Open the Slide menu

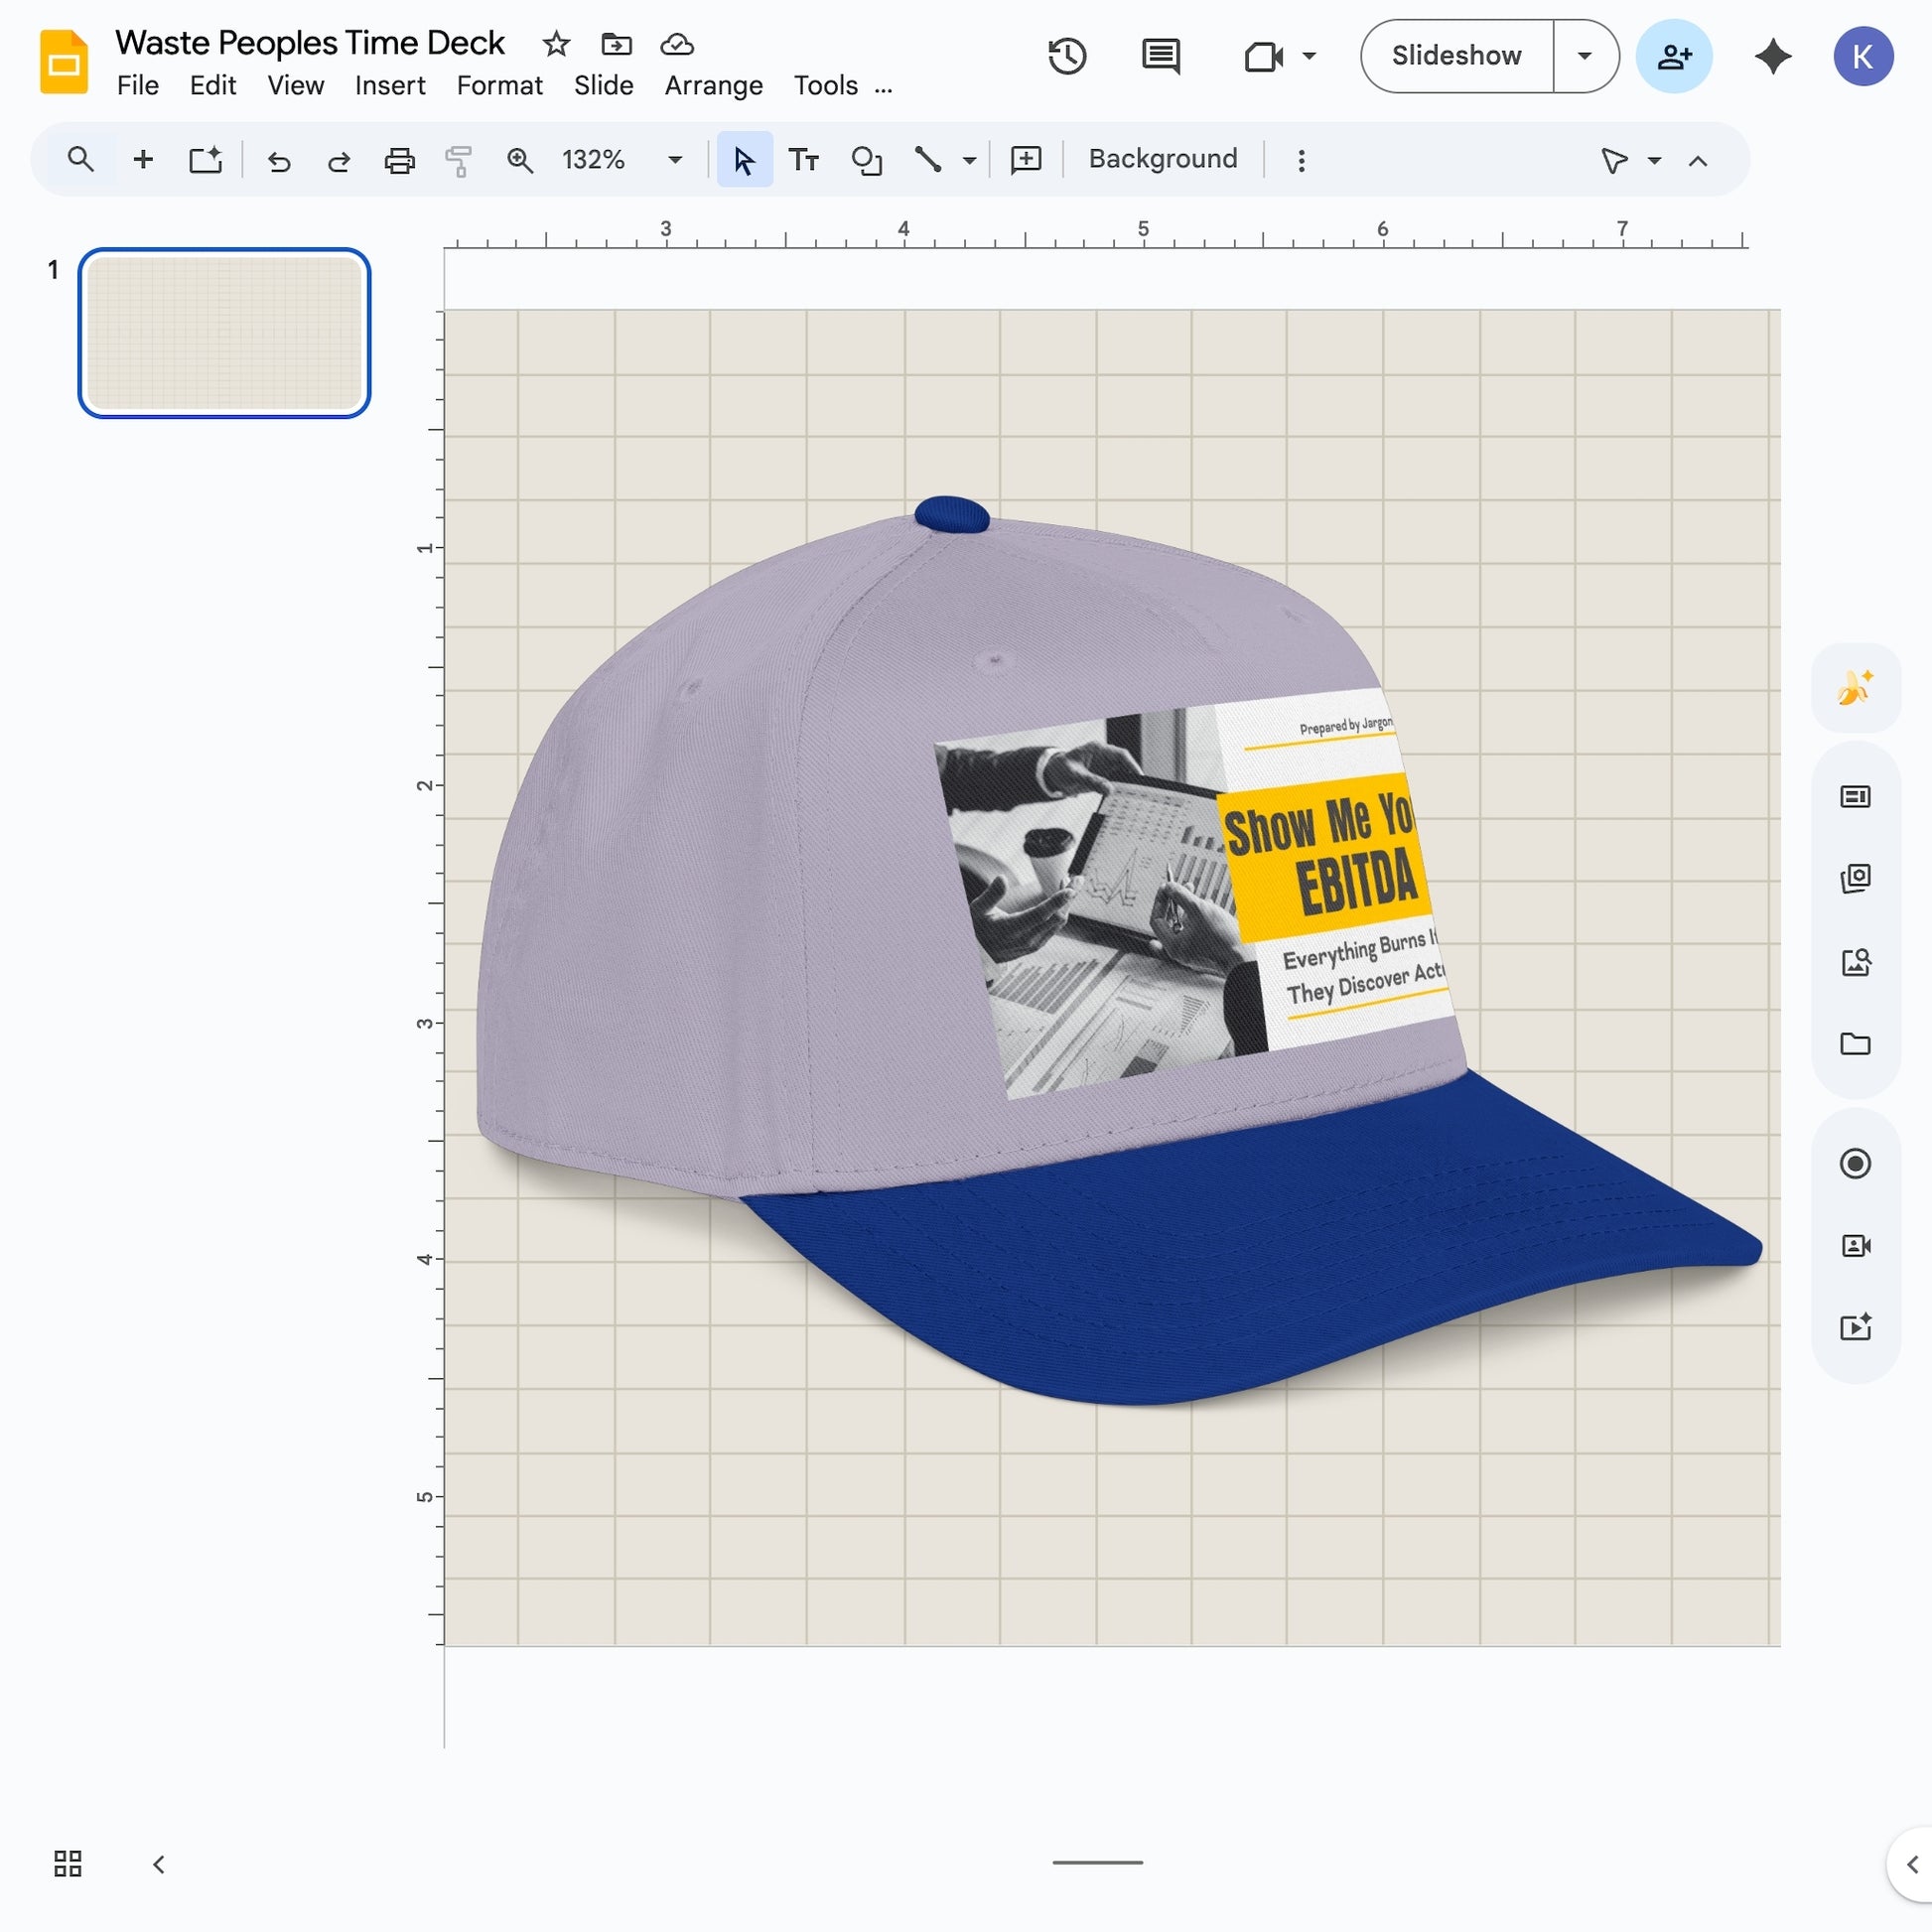coord(604,86)
